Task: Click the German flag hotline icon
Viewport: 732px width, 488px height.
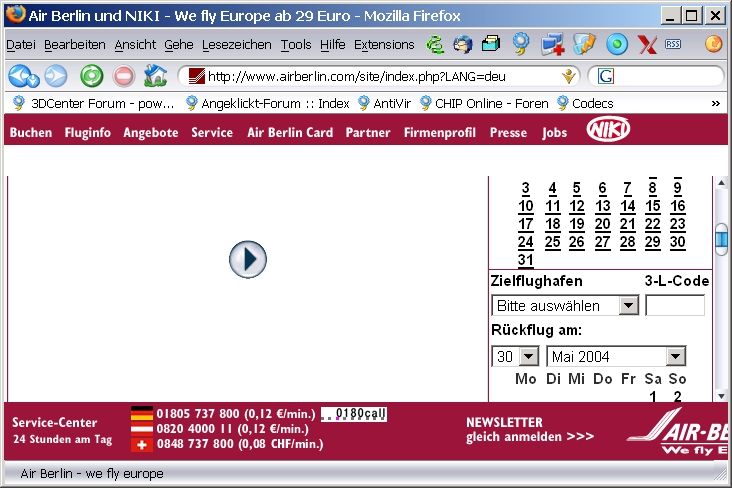Action: tap(141, 414)
